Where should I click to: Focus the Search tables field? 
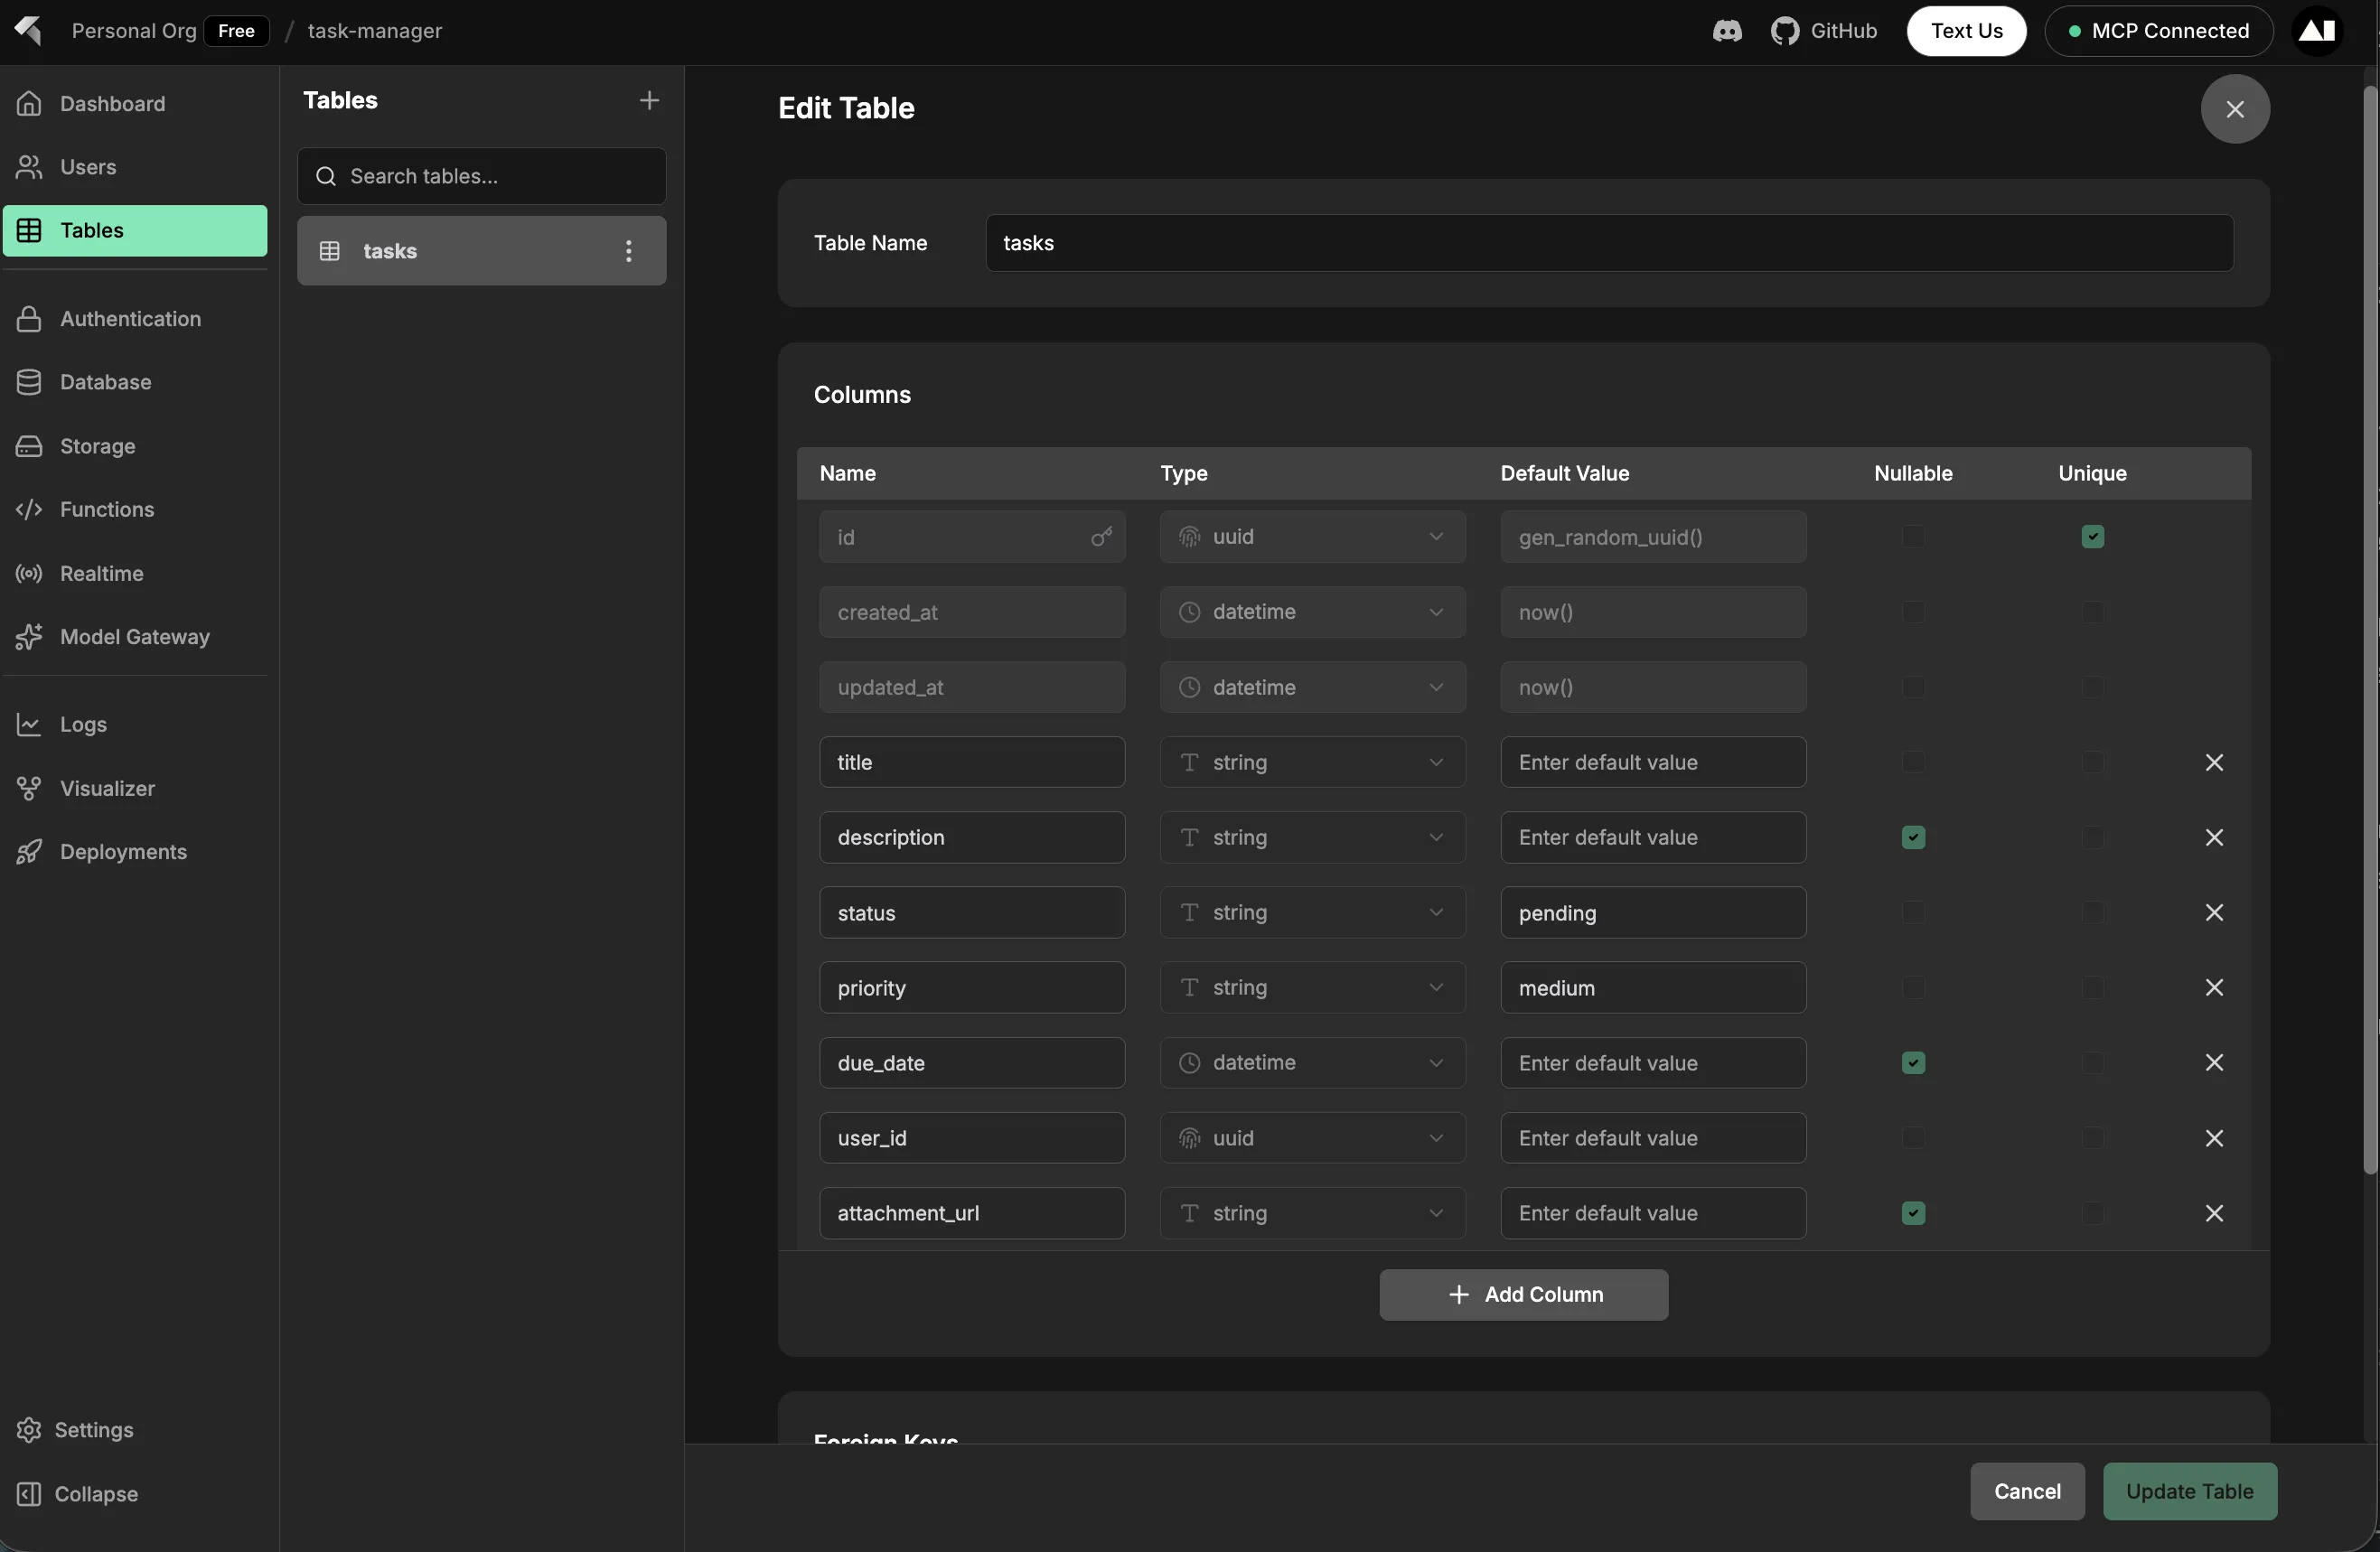click(x=482, y=176)
